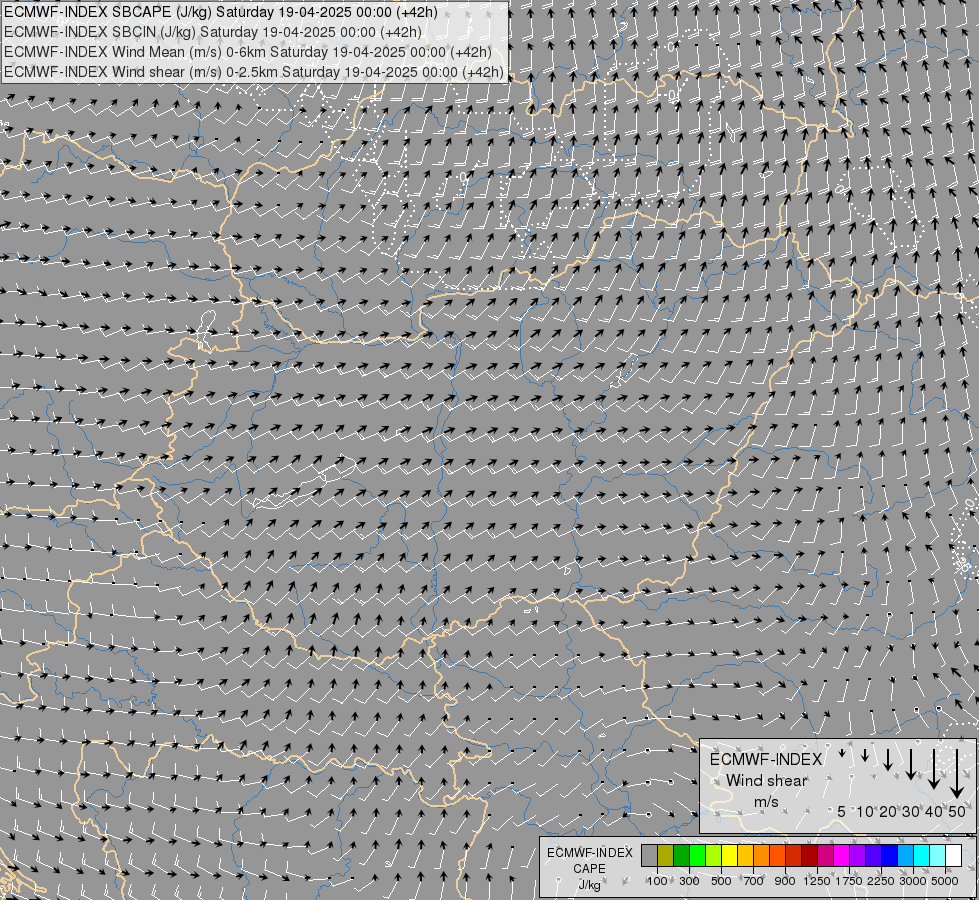Image resolution: width=979 pixels, height=900 pixels.
Task: Click the CAPE legend value 3000
Action: tap(913, 881)
